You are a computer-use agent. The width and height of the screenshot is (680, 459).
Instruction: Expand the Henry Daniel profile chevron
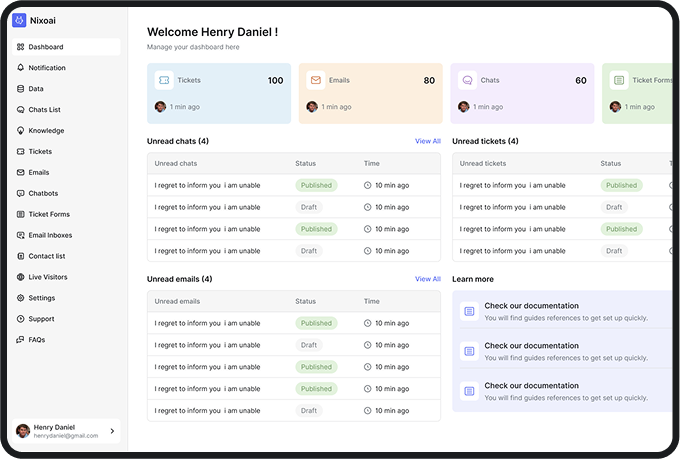coord(112,431)
